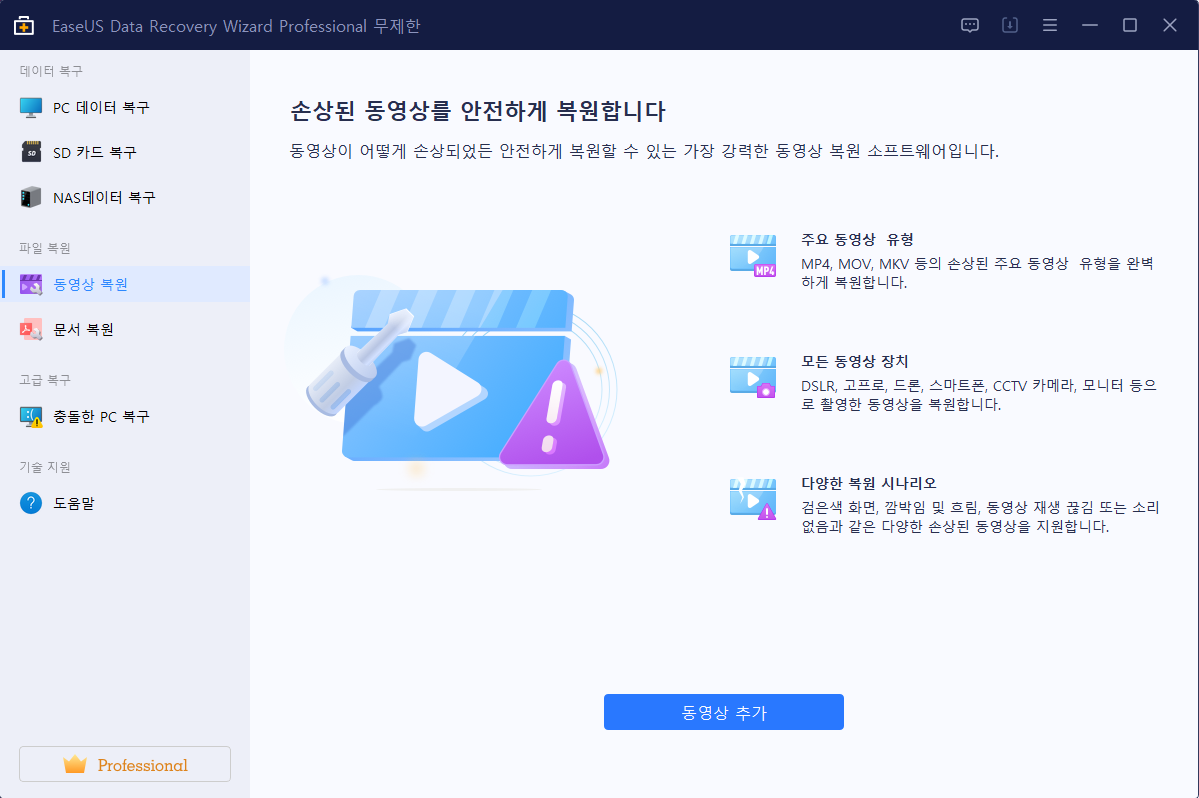Click the 고급 복구 section header
Screen dimensions: 1199x798
(x=45, y=380)
